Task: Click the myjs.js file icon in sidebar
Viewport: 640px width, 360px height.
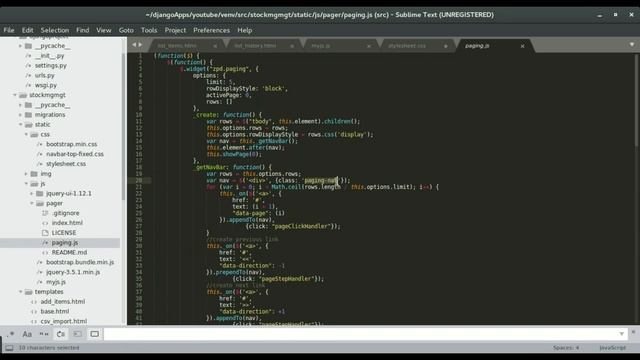Action: click(x=40, y=282)
